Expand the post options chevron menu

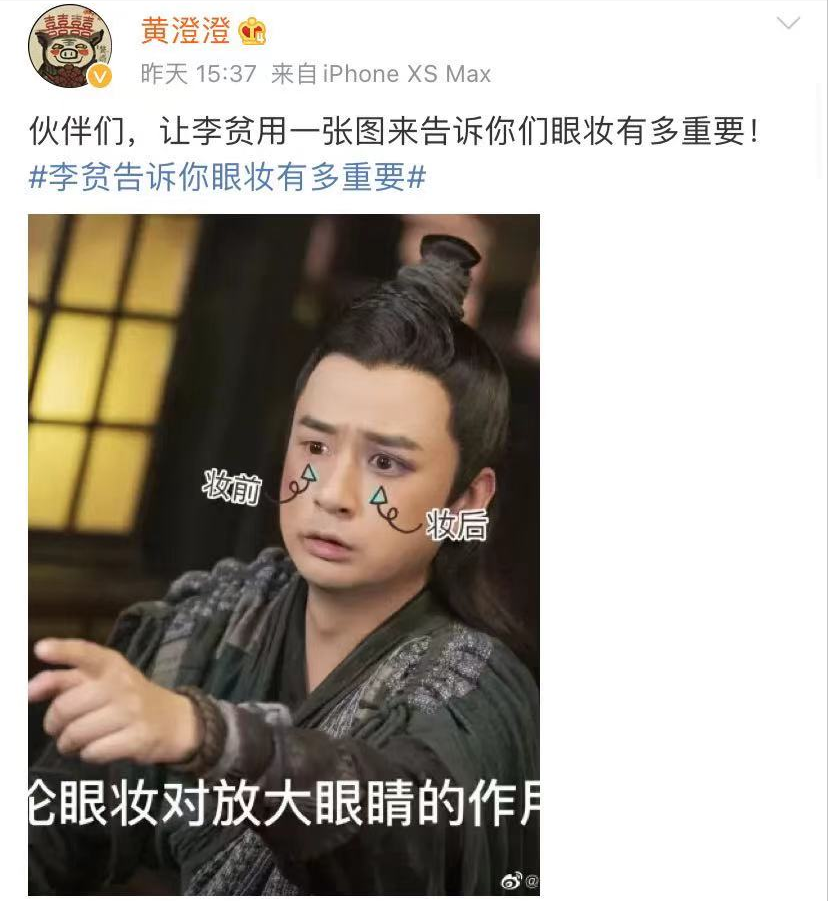(x=788, y=23)
